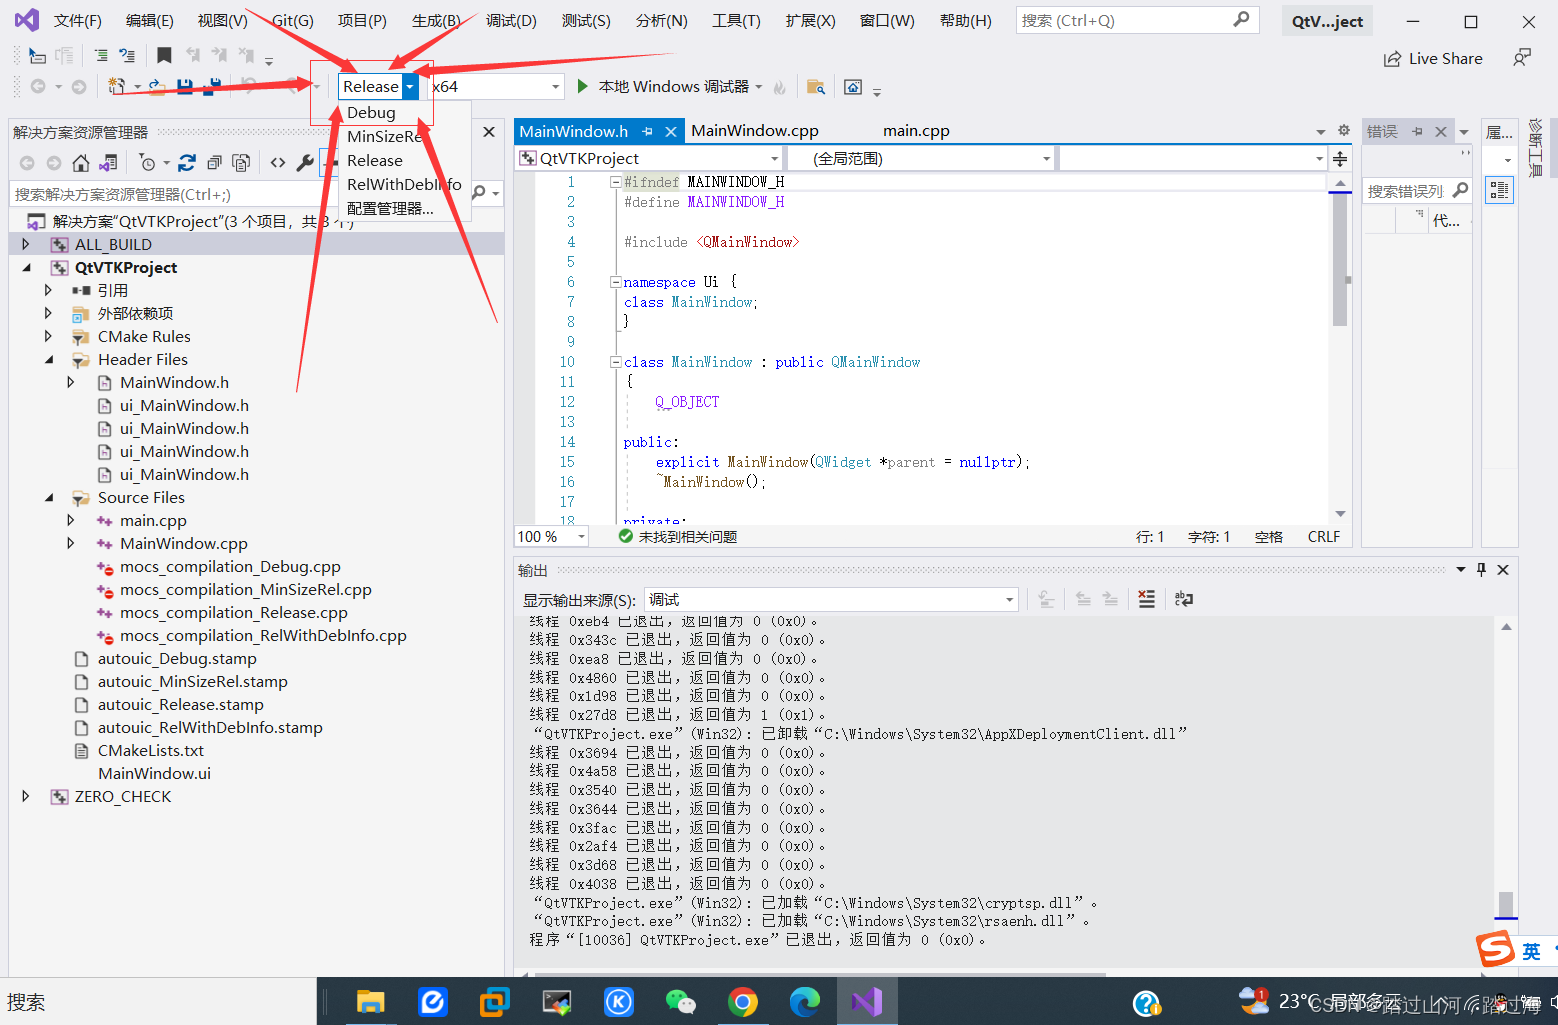Select Debug from the configuration dropdown list

[x=370, y=112]
